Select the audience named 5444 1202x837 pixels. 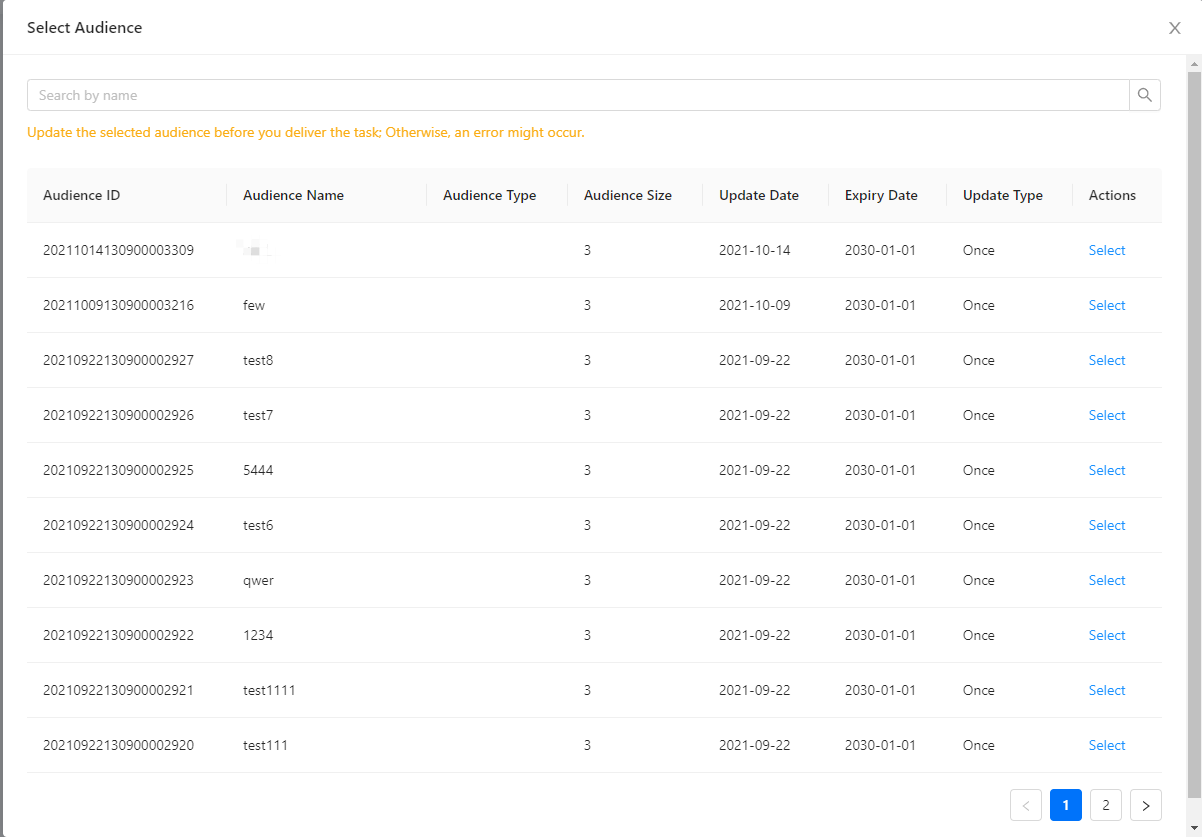pyautogui.click(x=1107, y=470)
